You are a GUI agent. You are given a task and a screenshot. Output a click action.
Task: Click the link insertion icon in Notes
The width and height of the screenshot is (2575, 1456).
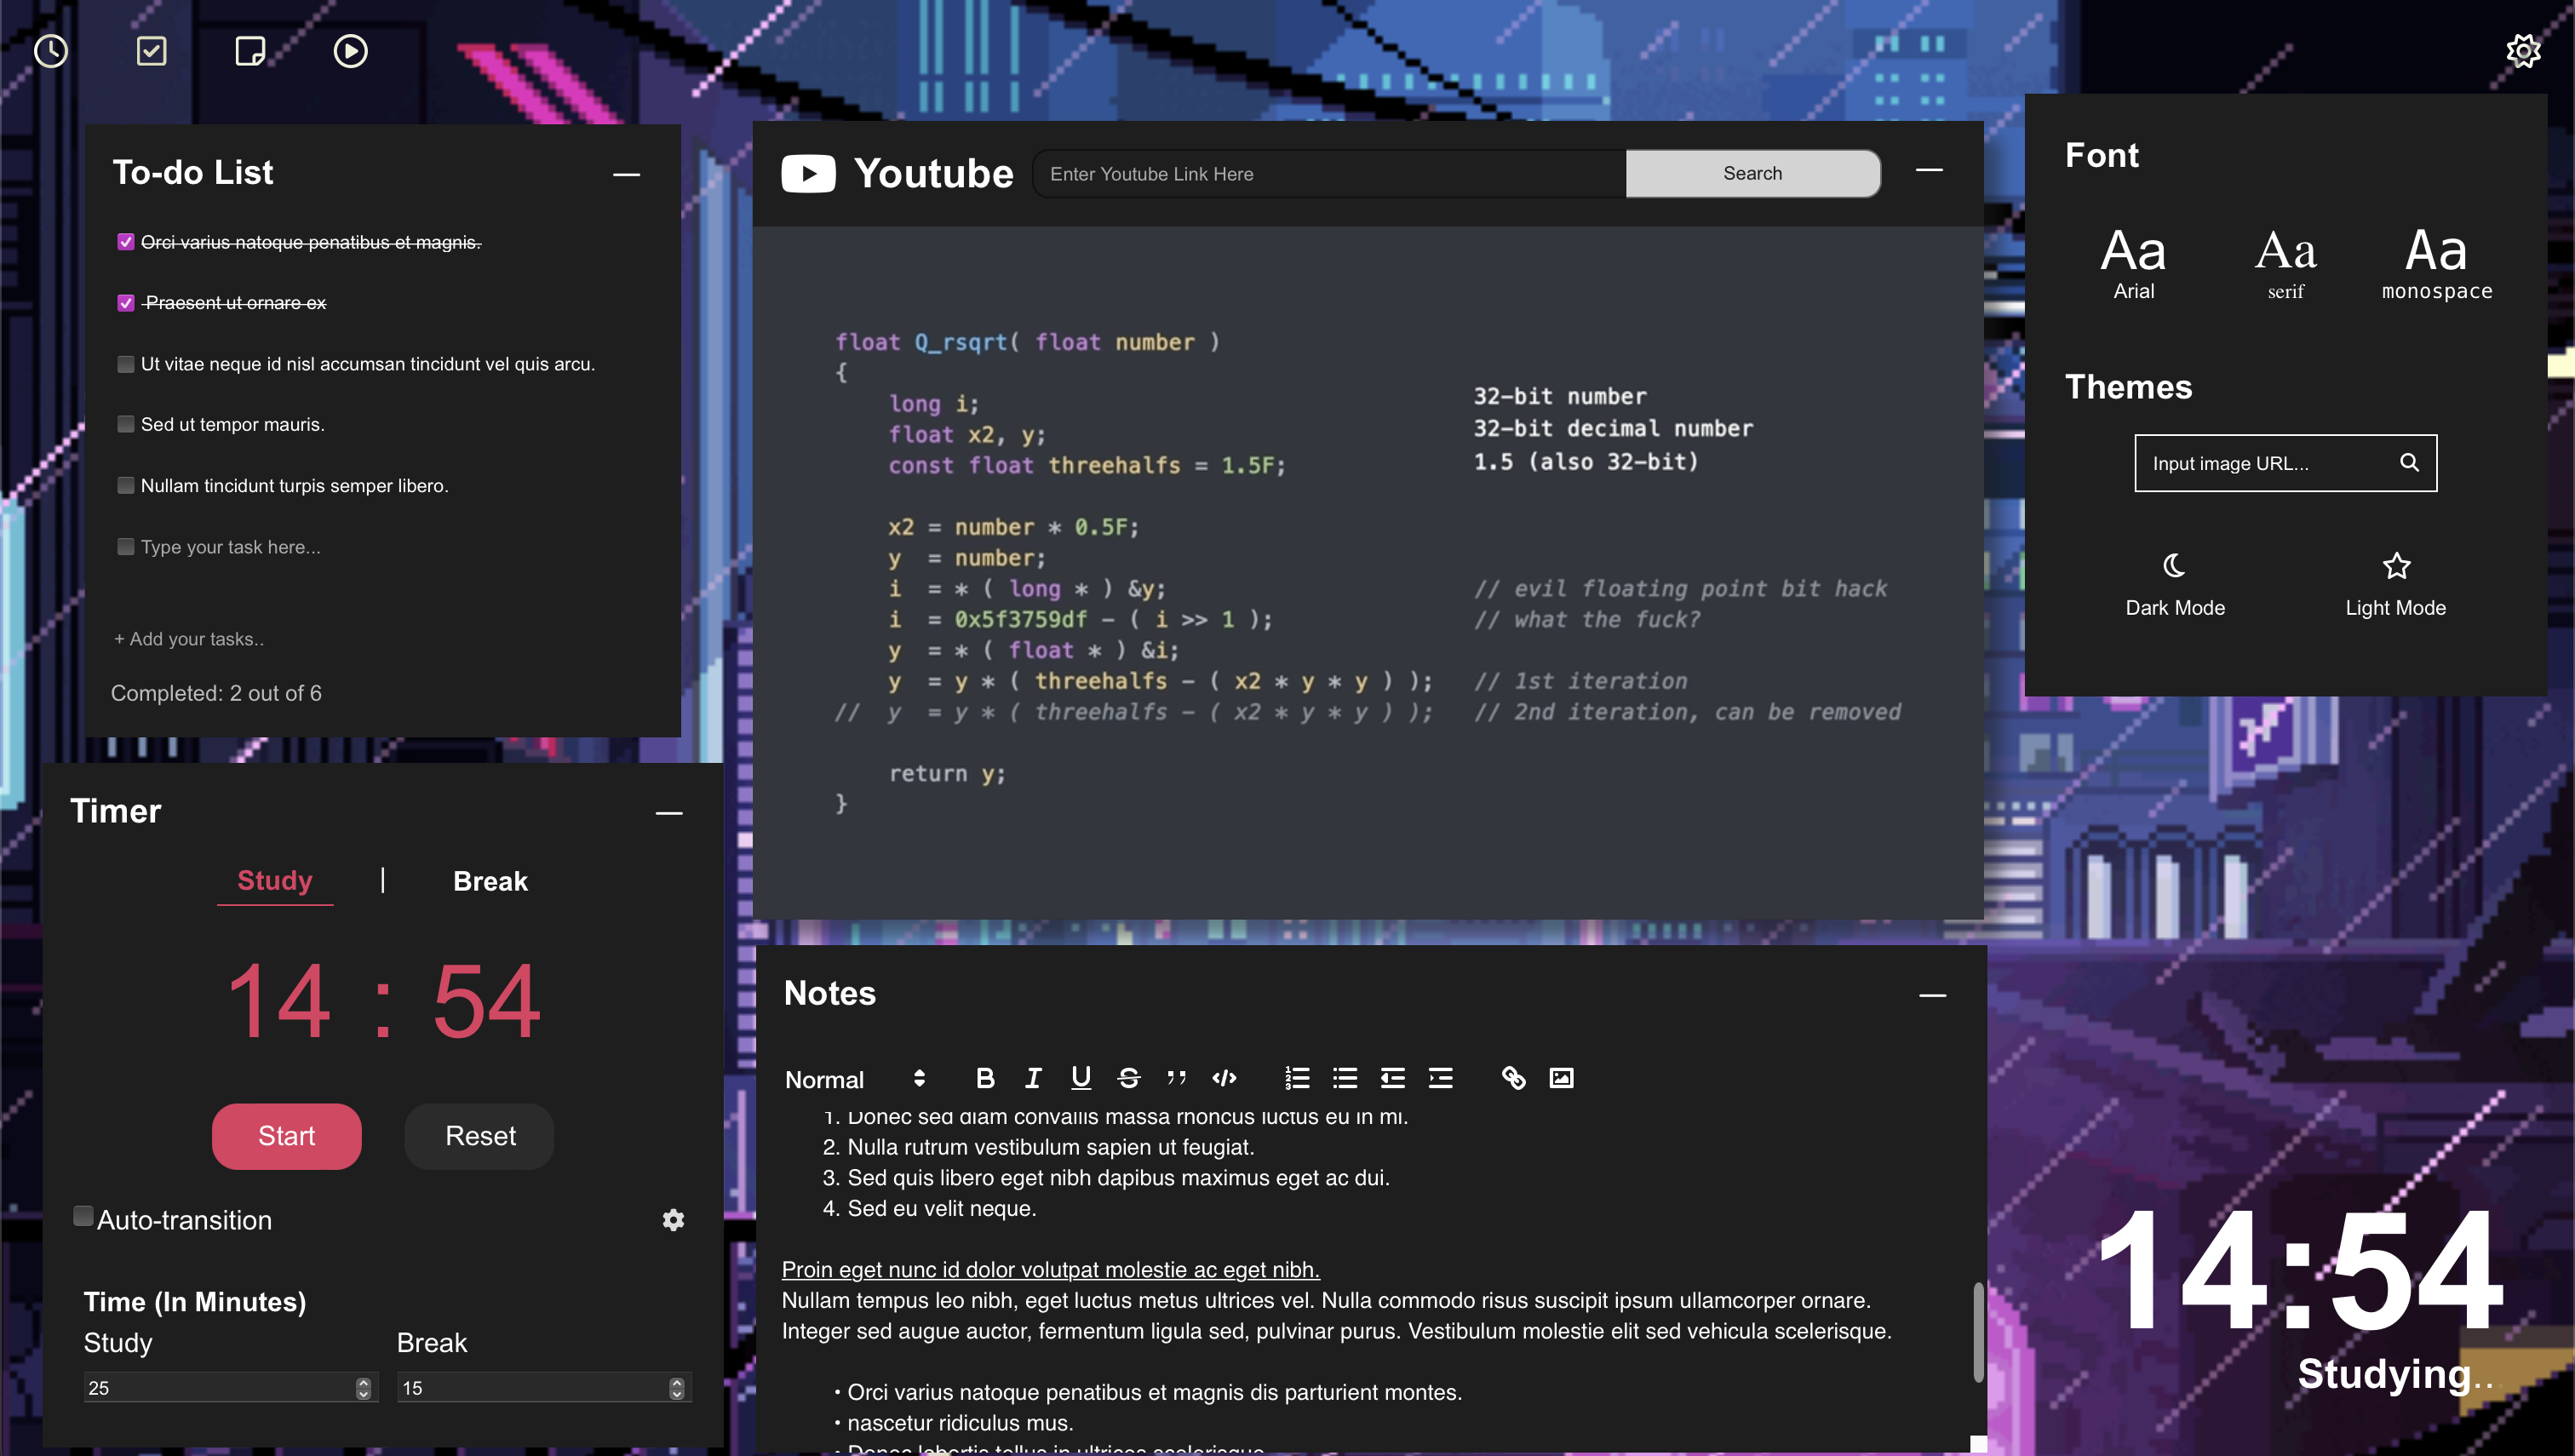pos(1512,1077)
